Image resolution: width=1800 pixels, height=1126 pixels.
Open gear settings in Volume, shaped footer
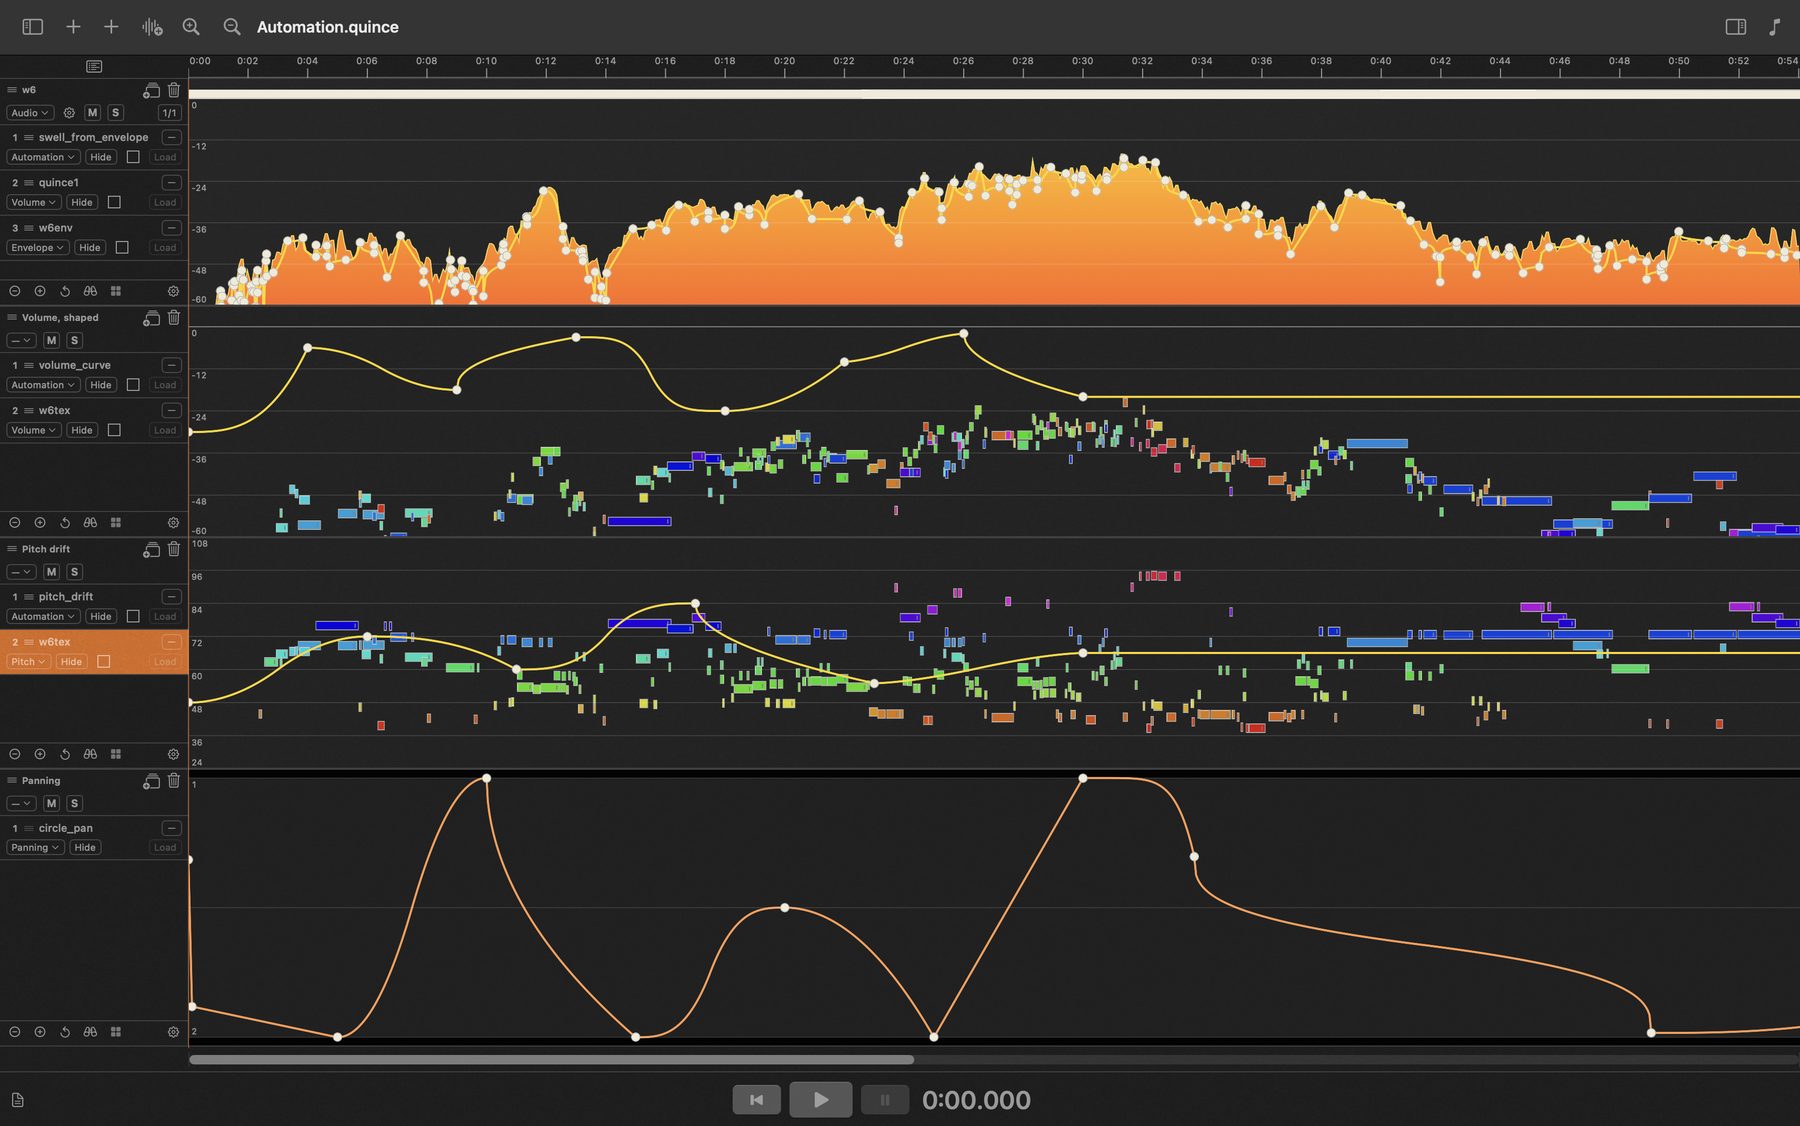click(173, 523)
